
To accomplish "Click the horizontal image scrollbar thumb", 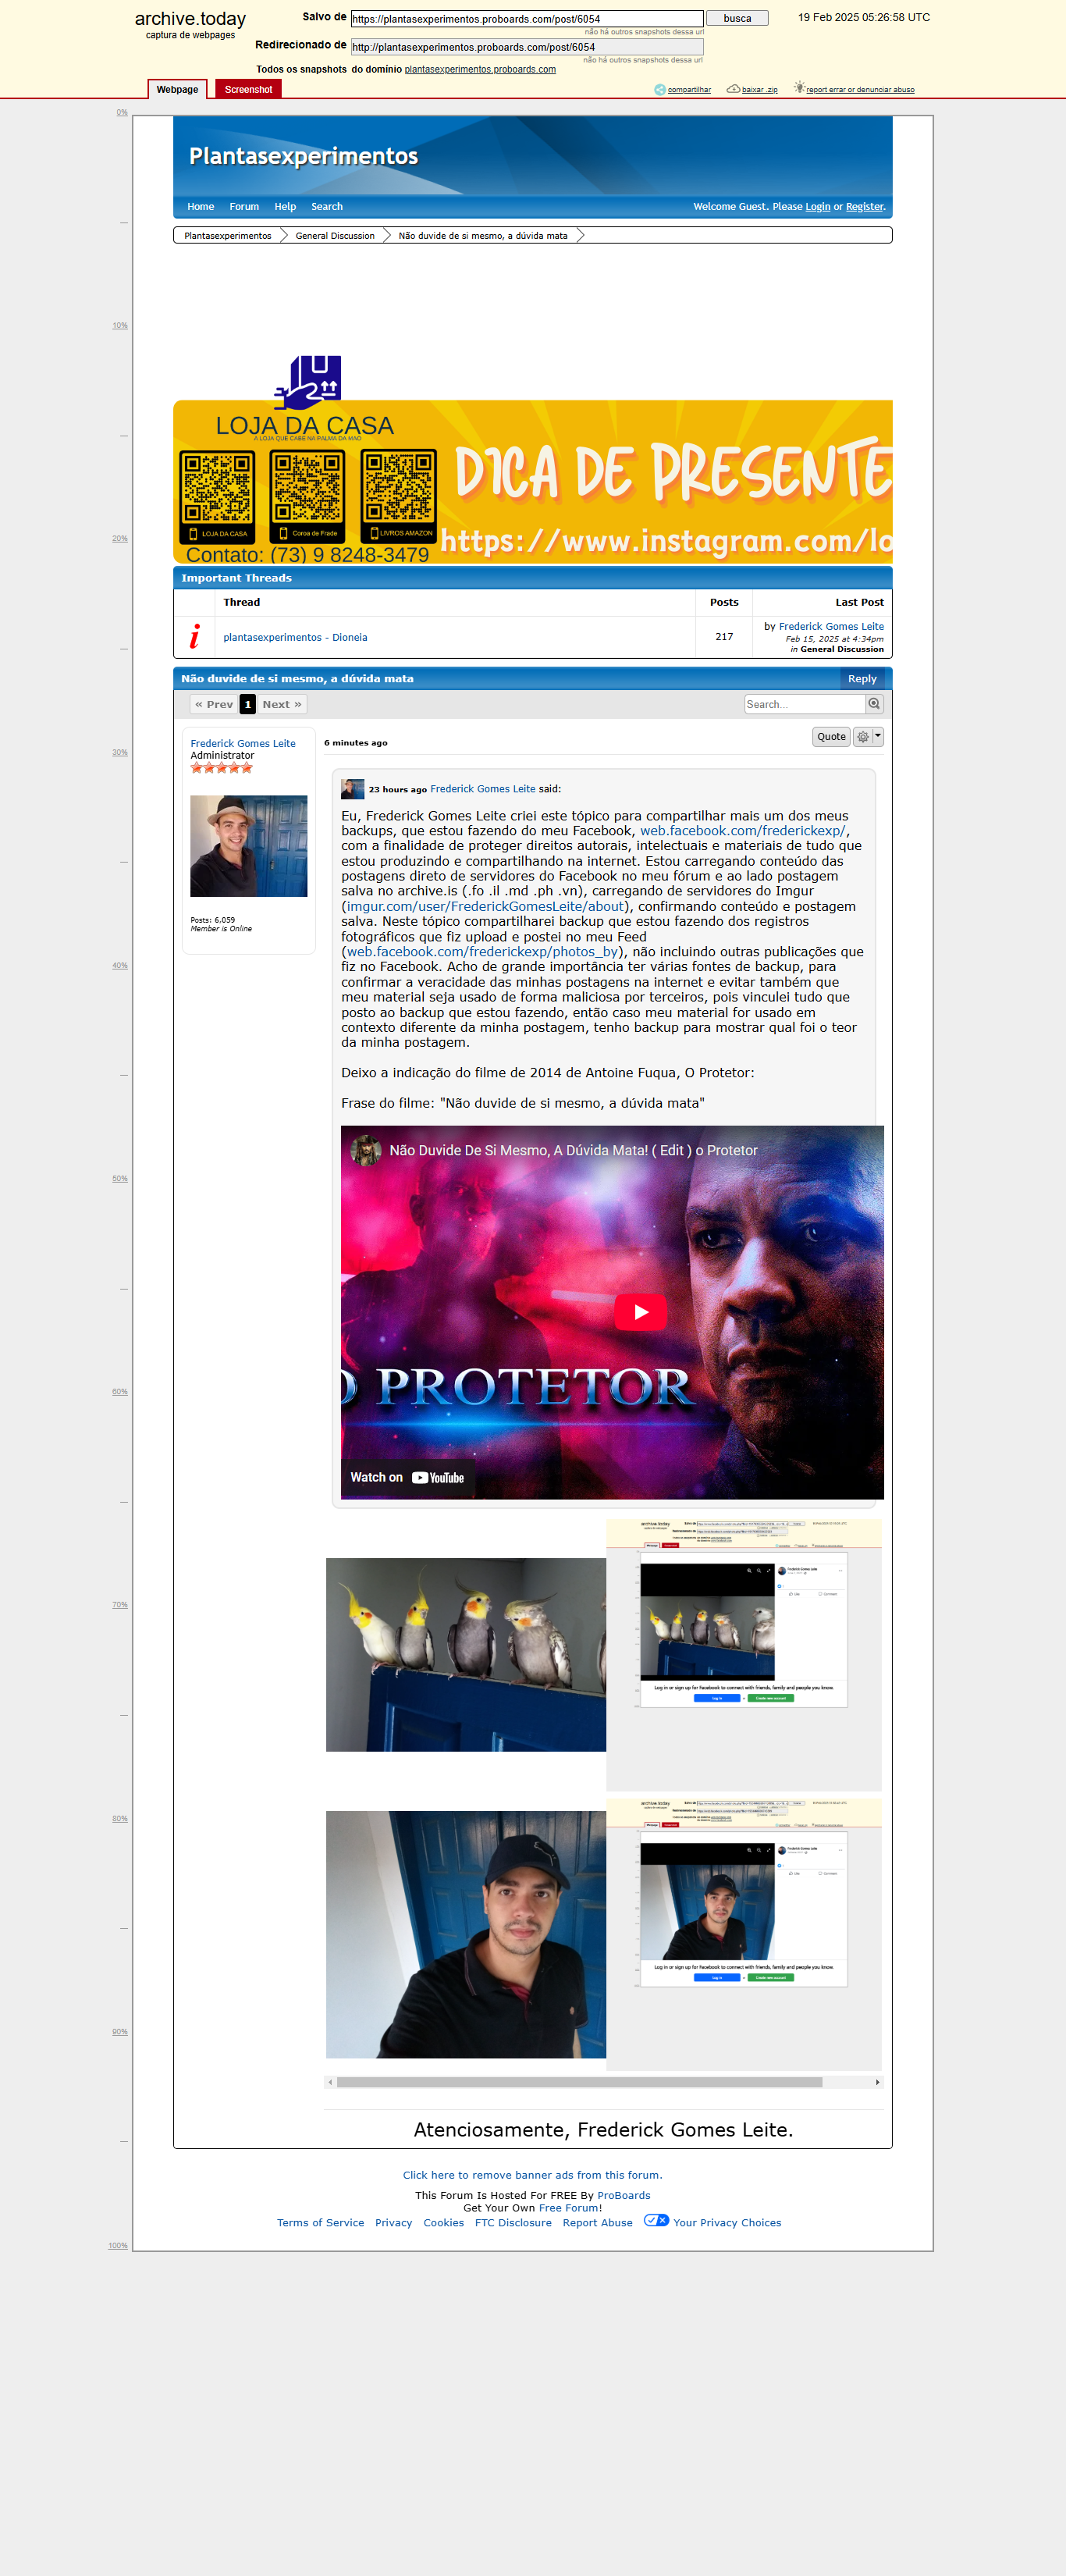I will tap(580, 2082).
